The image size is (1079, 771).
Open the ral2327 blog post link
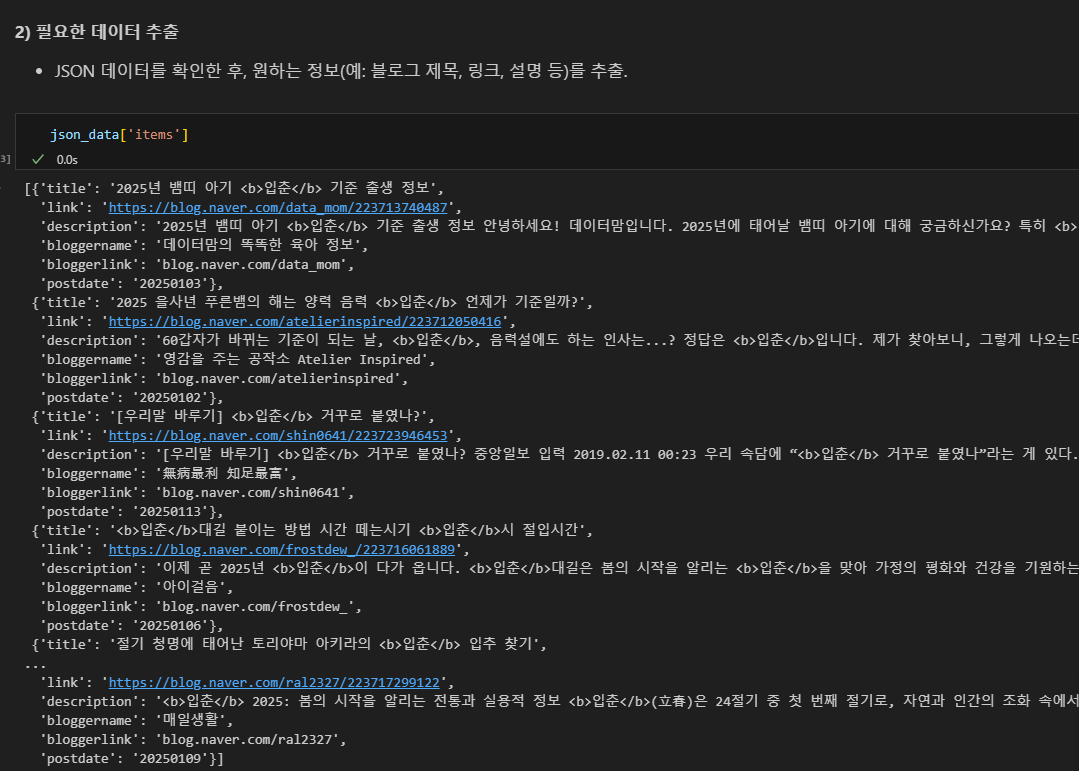tap(274, 682)
